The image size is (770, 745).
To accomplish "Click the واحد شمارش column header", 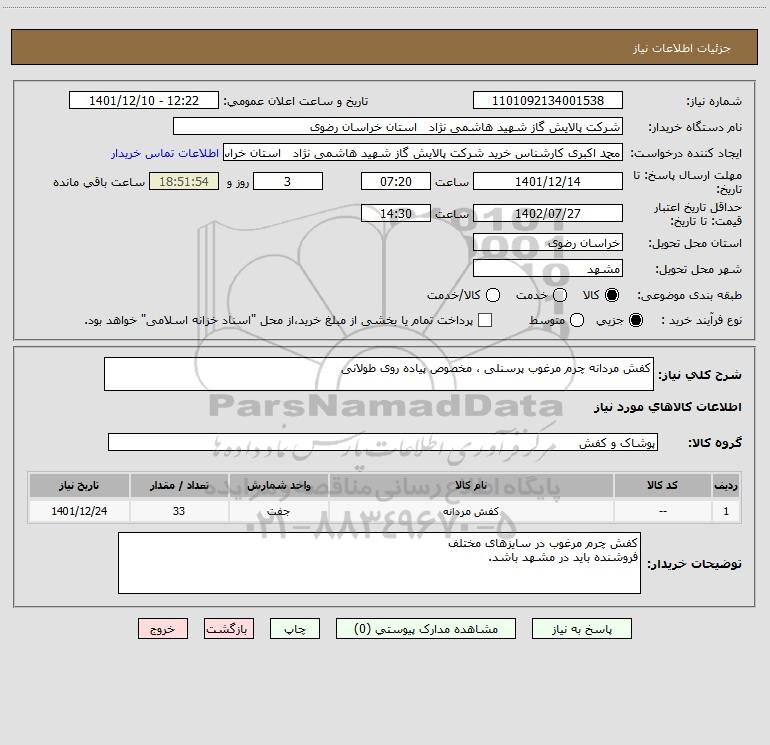I will tap(278, 485).
